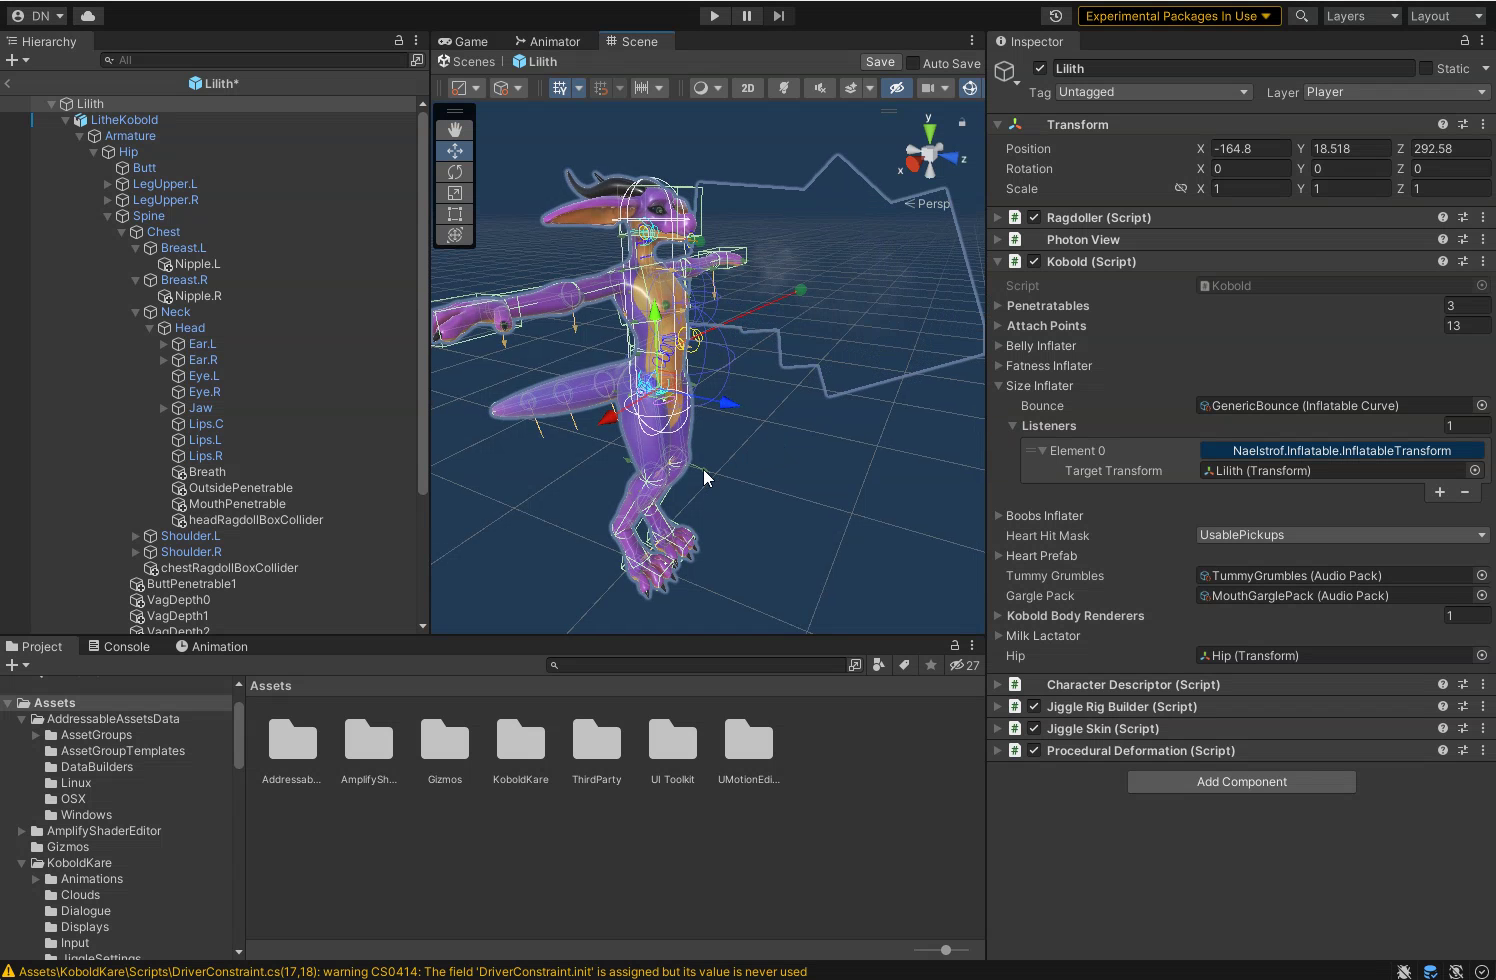The width and height of the screenshot is (1496, 980).
Task: Click search by type icon in Project
Action: (878, 665)
